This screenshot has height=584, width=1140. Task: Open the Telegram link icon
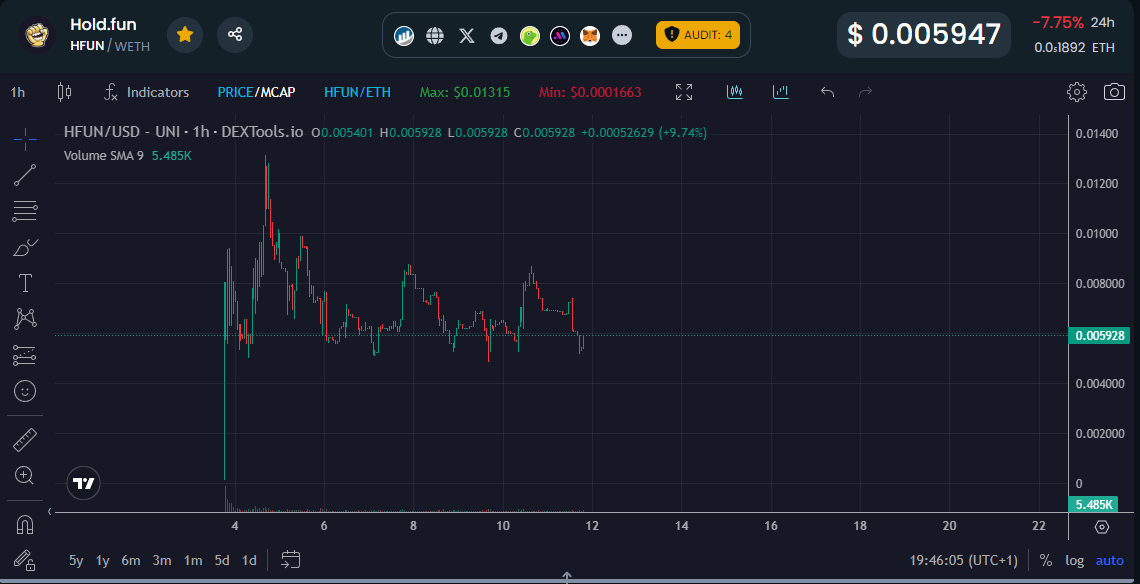(499, 35)
